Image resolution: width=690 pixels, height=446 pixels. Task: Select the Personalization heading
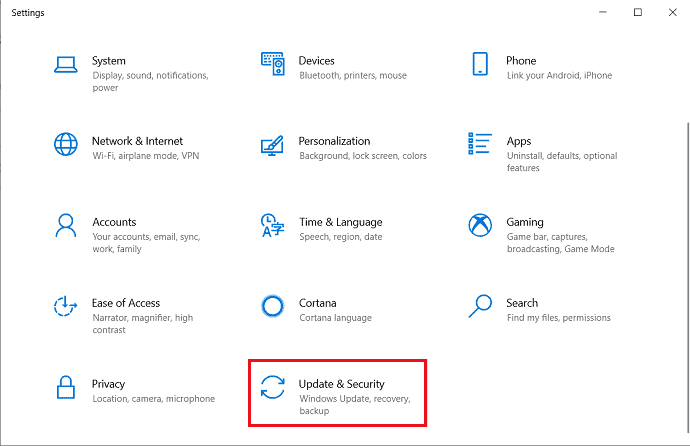(x=334, y=141)
